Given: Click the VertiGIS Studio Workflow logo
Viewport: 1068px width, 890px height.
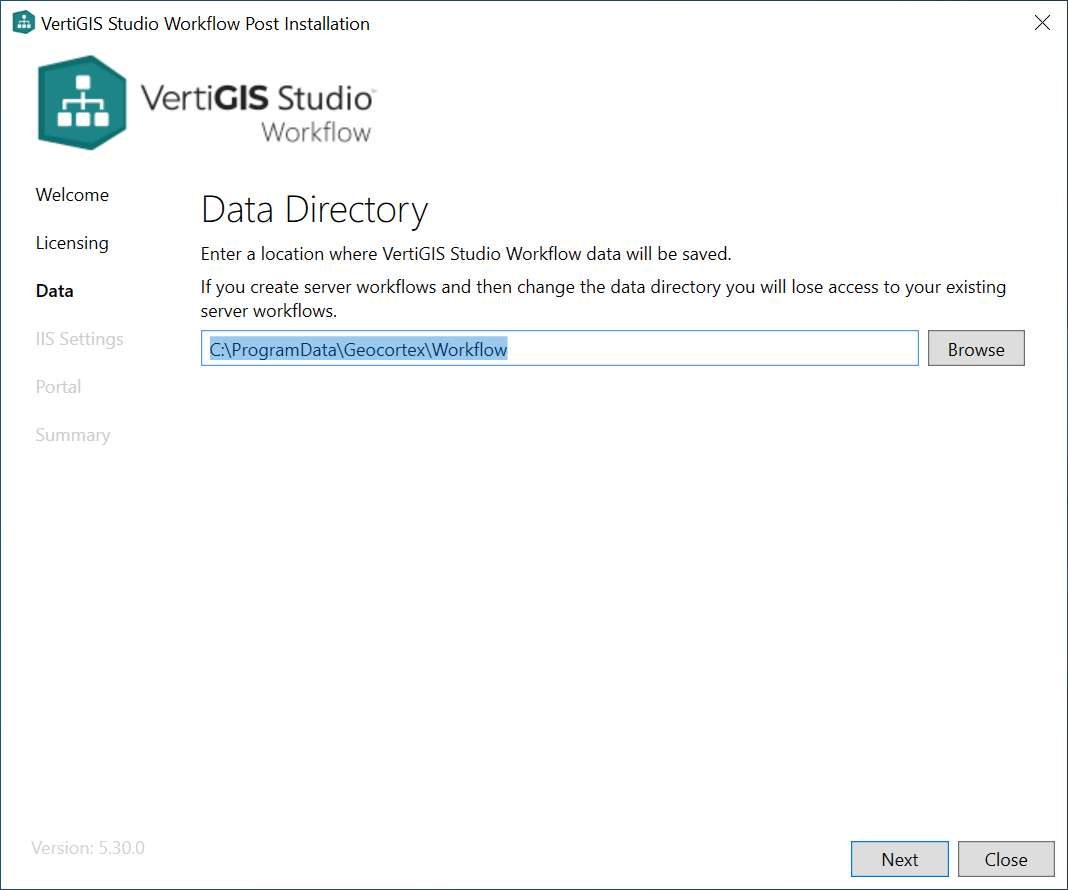Looking at the screenshot, I should point(205,102).
